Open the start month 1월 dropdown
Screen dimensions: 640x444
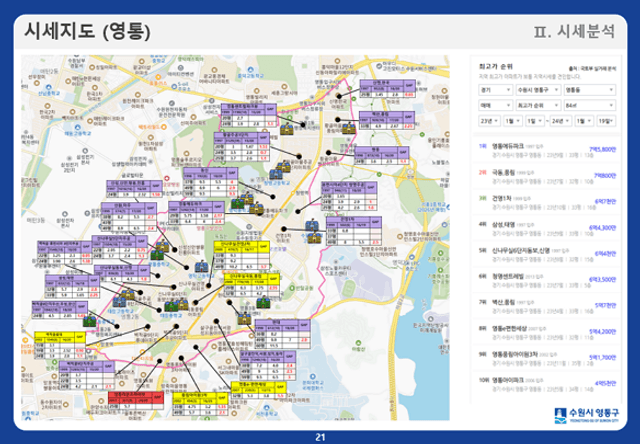pos(513,121)
